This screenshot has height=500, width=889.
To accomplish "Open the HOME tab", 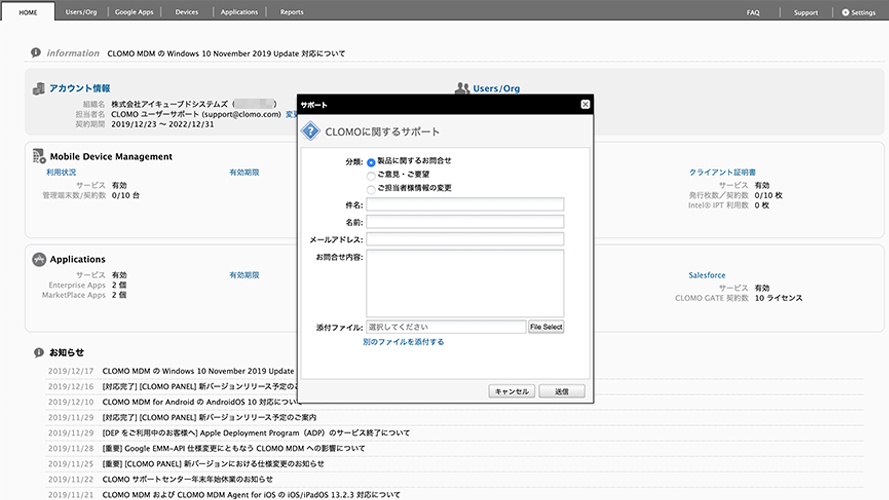I will [x=28, y=12].
